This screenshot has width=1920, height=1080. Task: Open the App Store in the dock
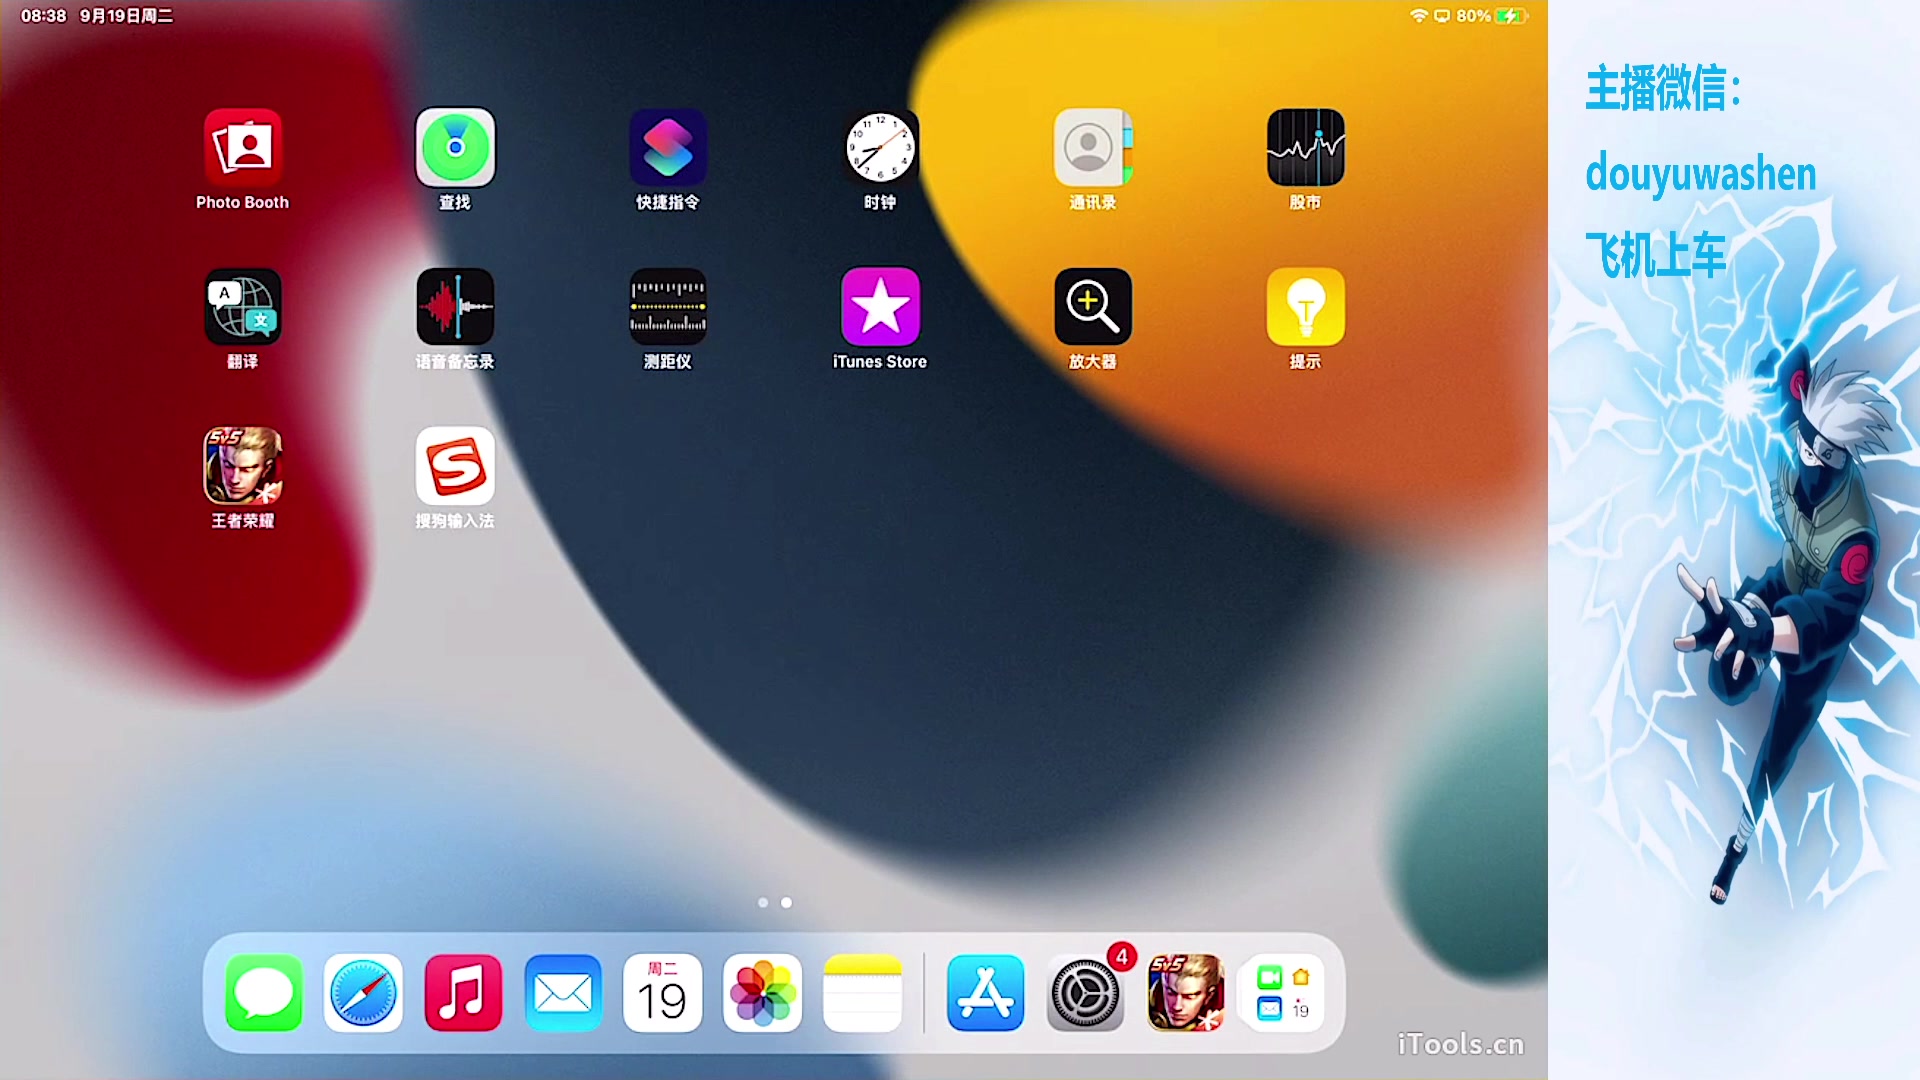point(985,993)
